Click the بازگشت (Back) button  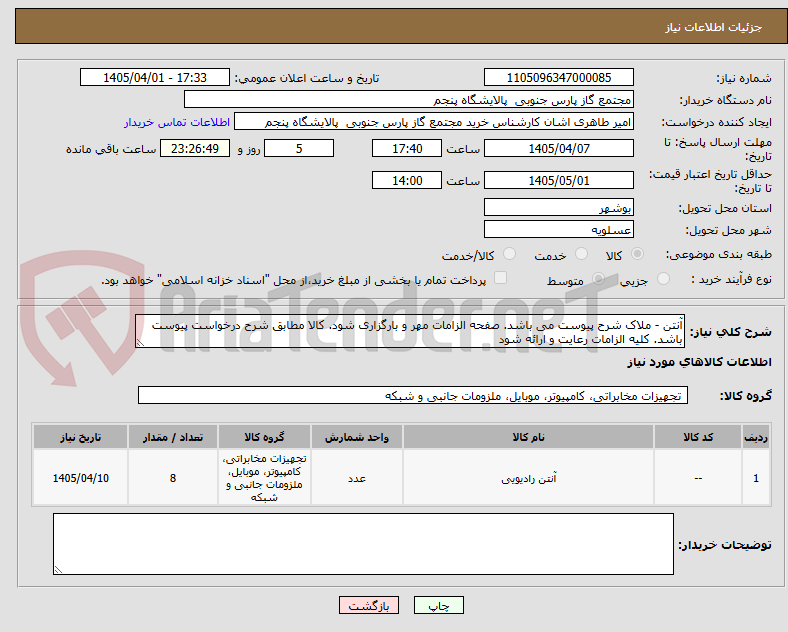click(368, 605)
